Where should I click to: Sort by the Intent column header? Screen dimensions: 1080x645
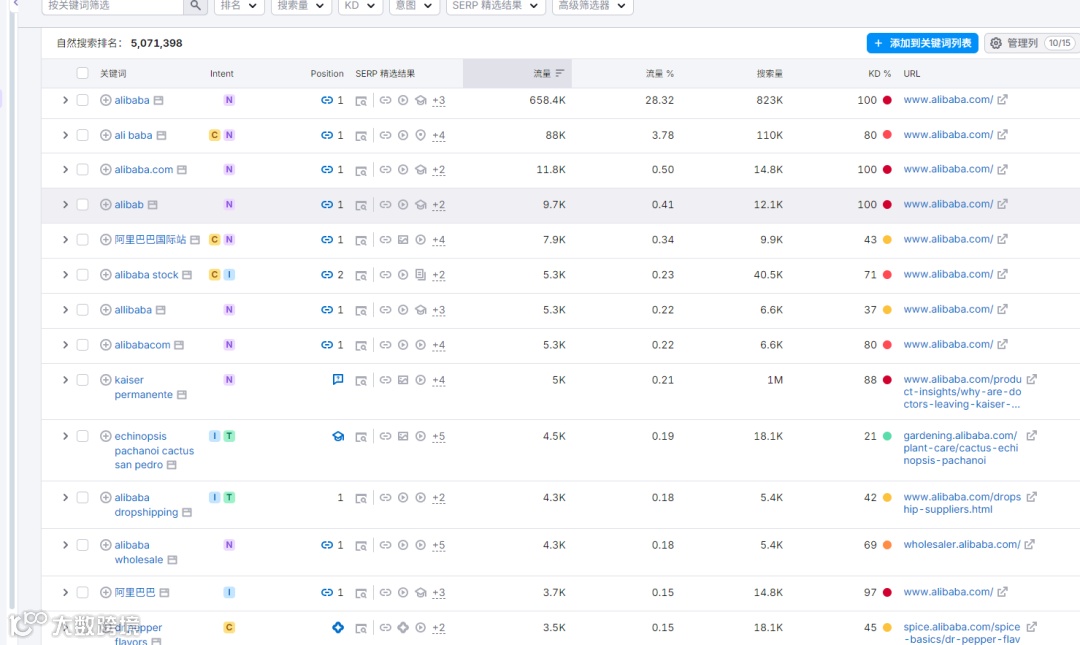[222, 73]
